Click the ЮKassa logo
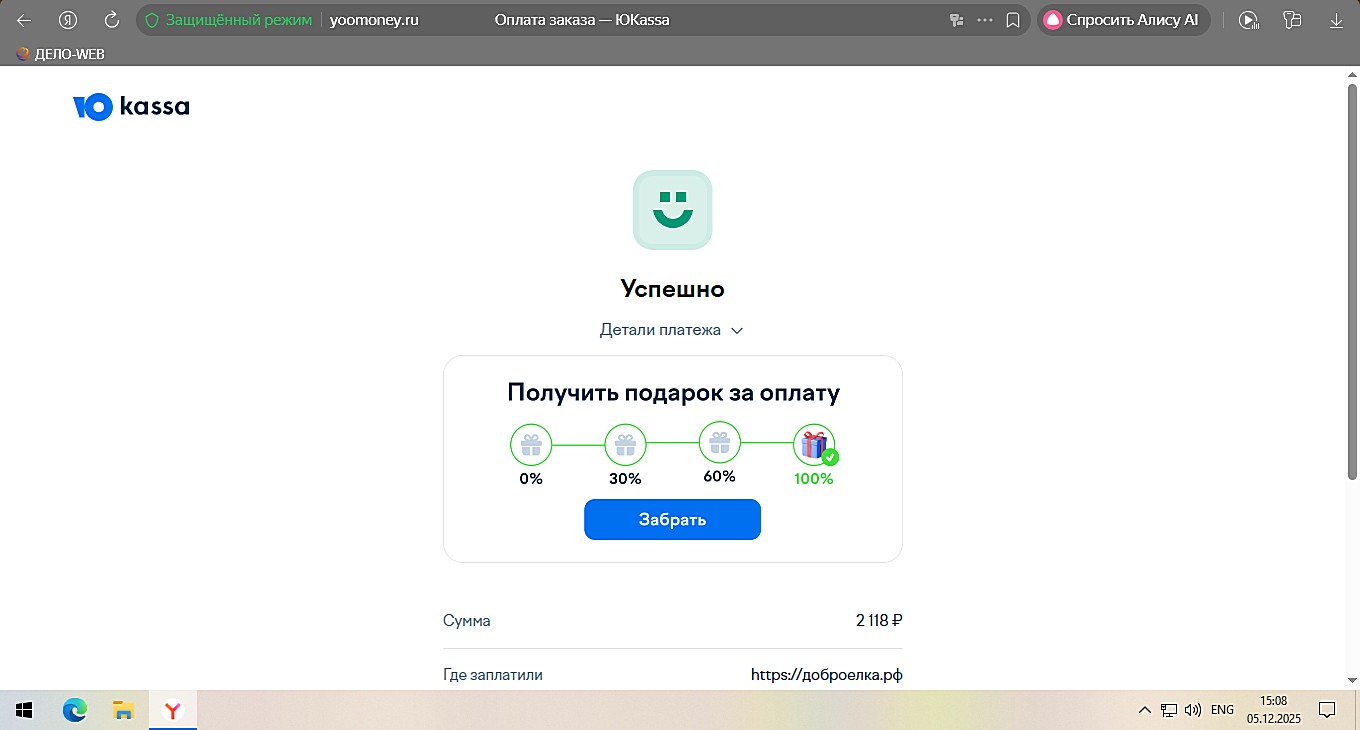The image size is (1360, 730). pos(131,106)
